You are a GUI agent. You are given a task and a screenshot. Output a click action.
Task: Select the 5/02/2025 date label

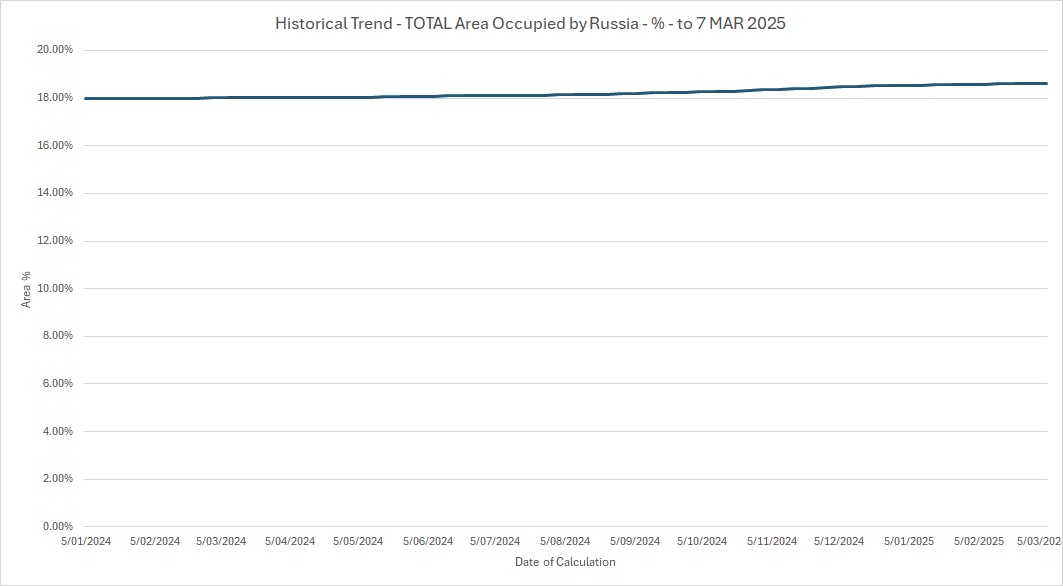tap(979, 541)
